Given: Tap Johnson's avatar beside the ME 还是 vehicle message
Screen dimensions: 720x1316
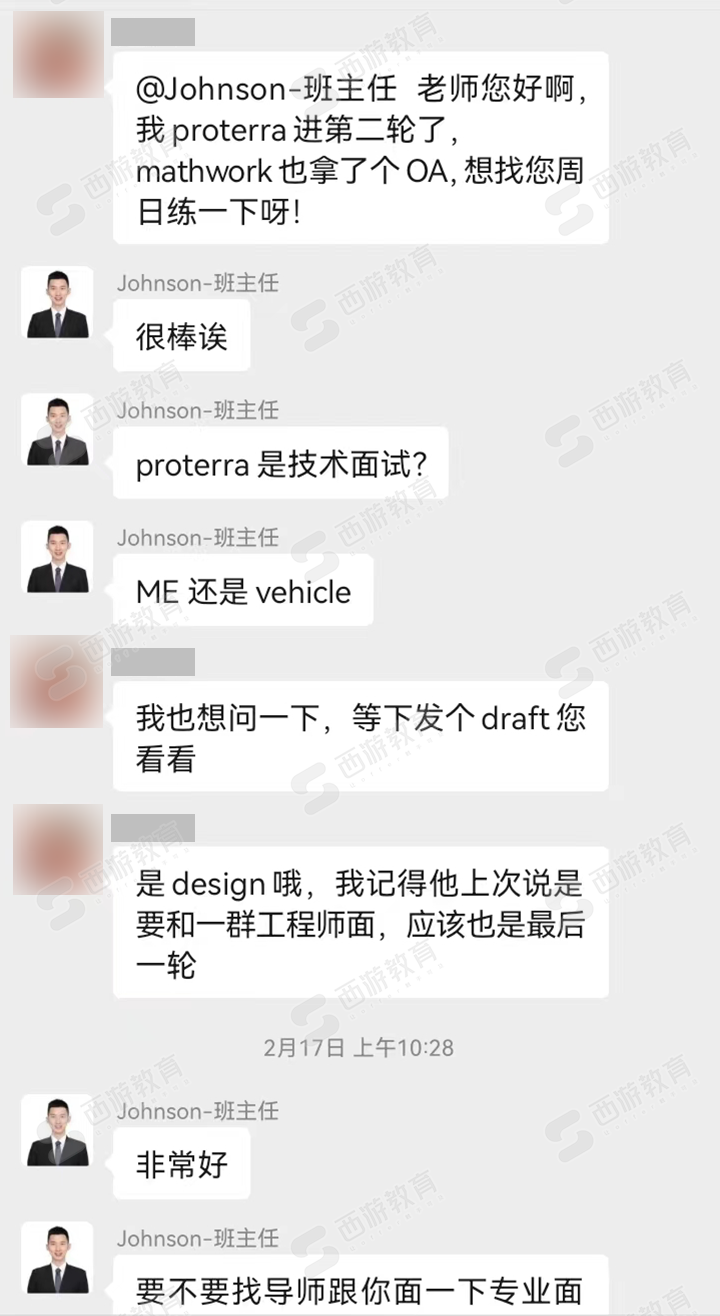Looking at the screenshot, I should click(57, 558).
